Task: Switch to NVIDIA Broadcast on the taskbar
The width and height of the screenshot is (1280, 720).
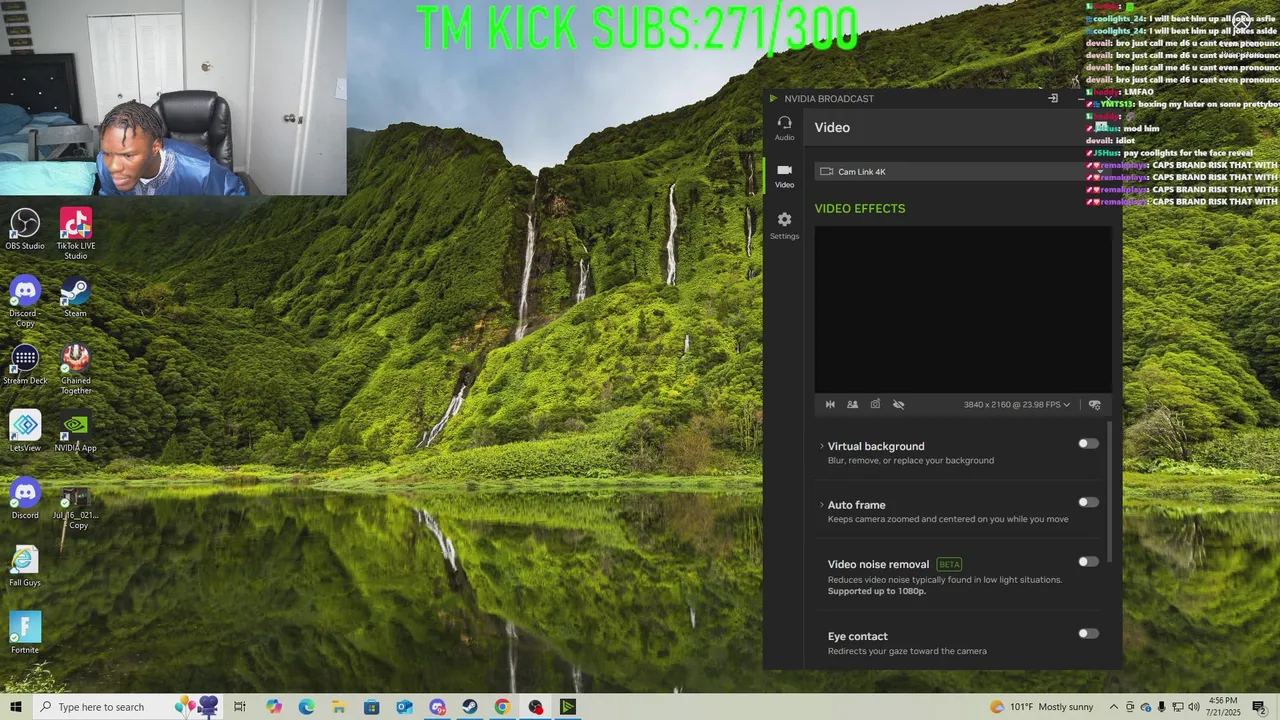Action: coord(568,707)
